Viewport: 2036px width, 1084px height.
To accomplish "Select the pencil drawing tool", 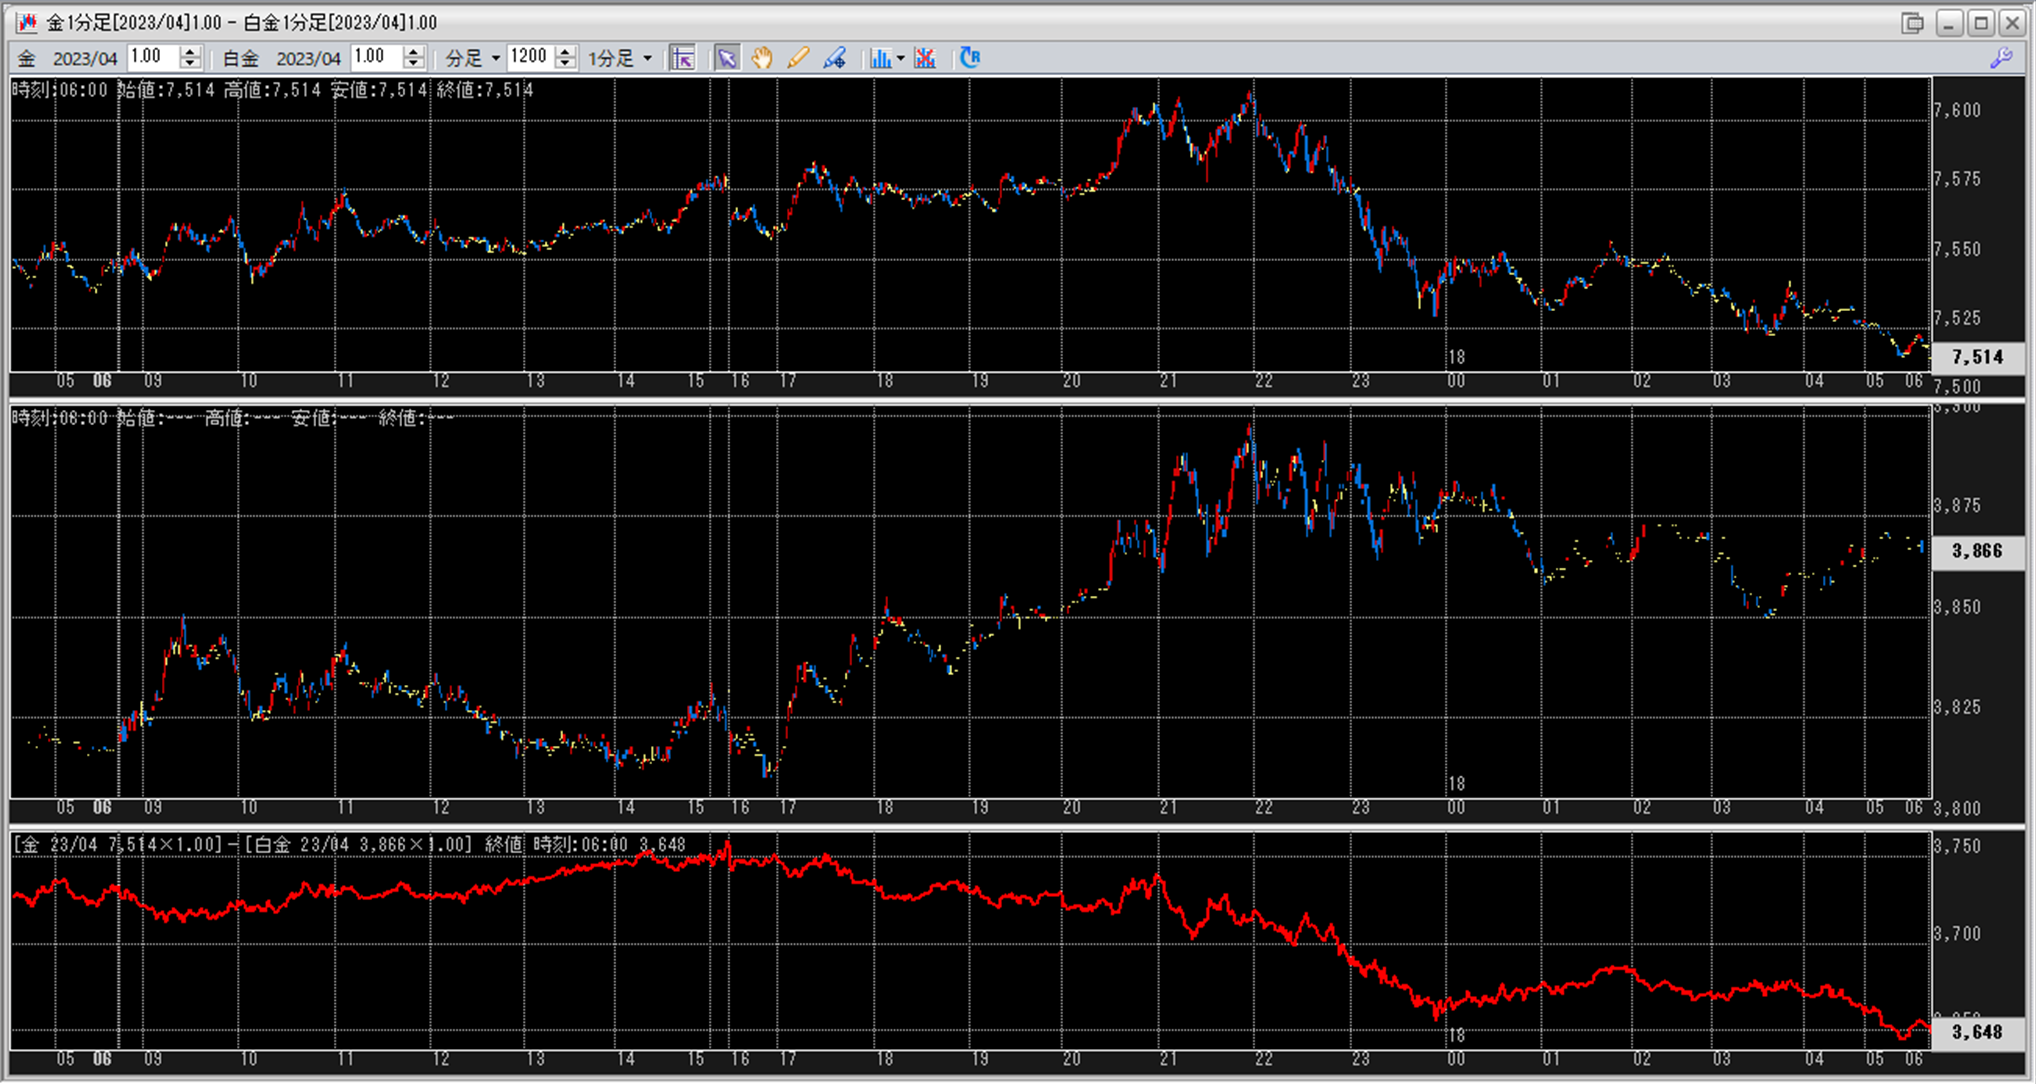I will pos(797,58).
